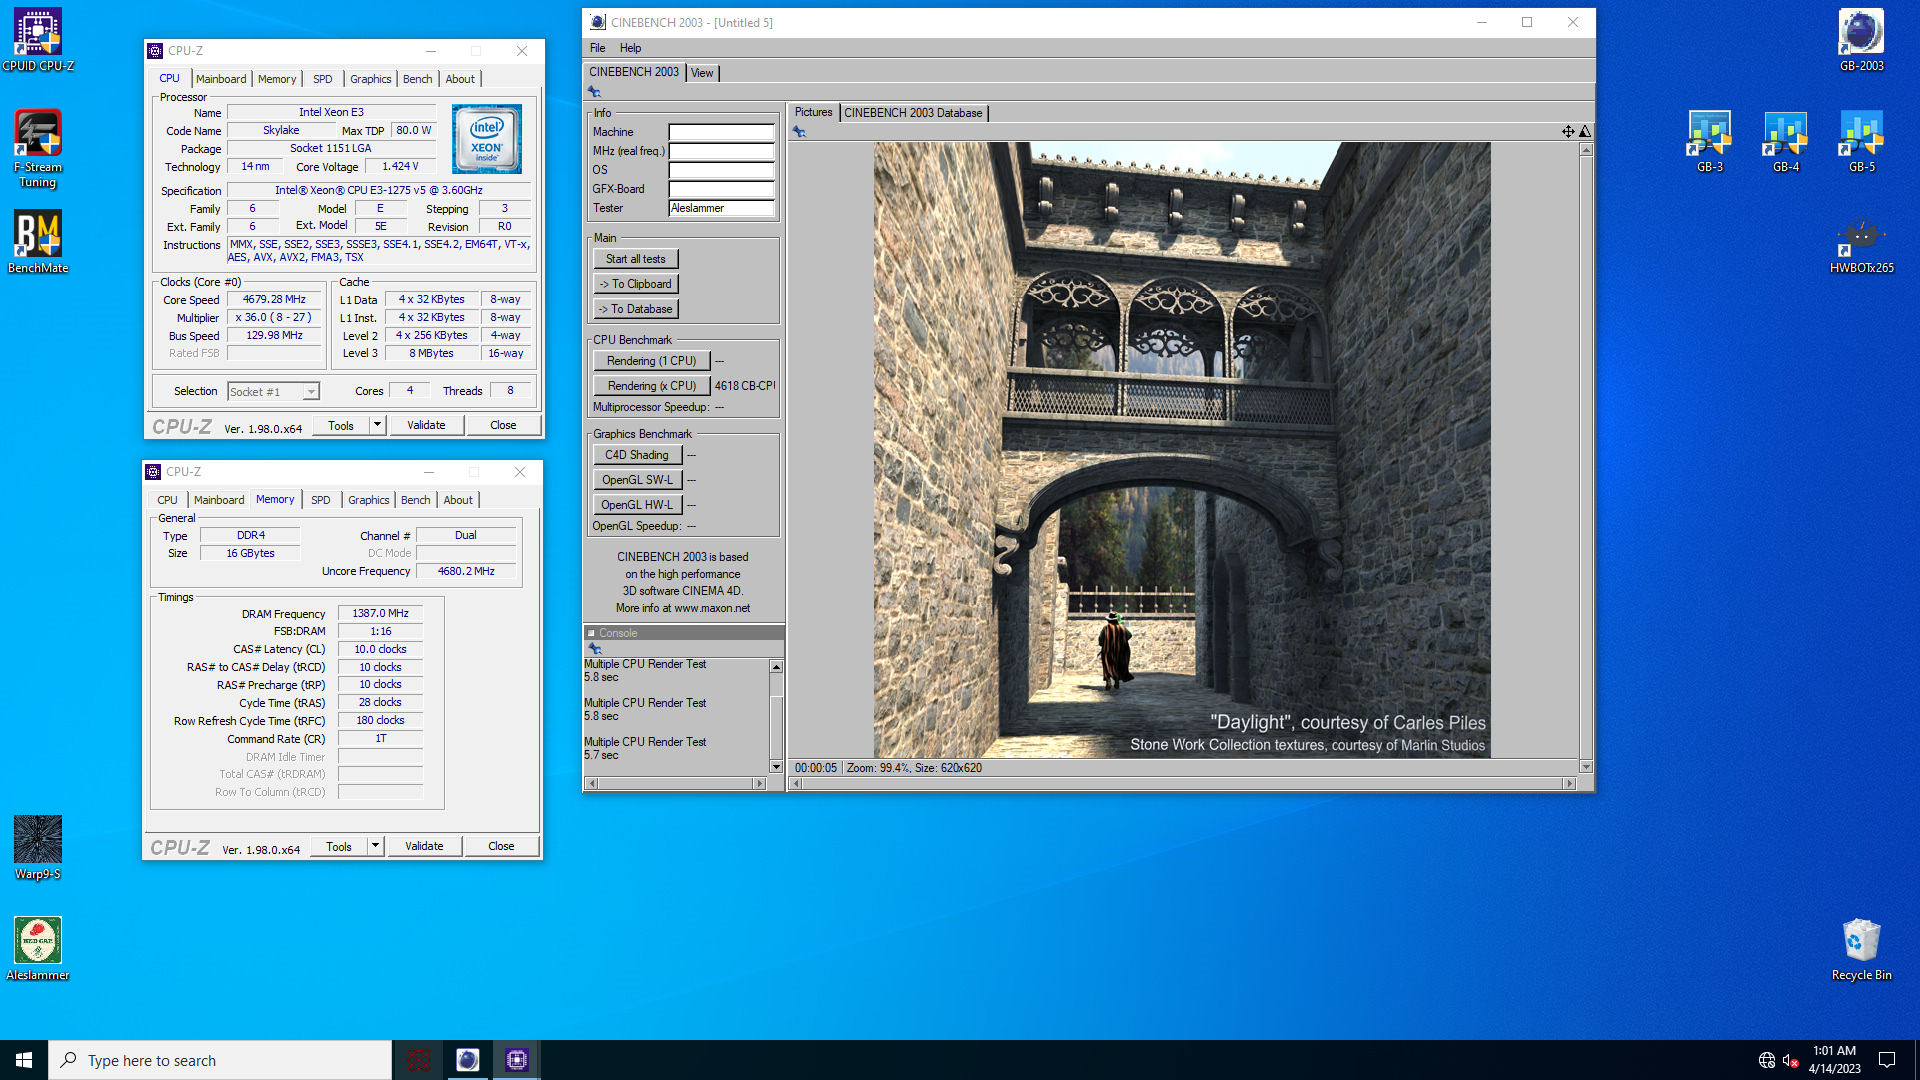Open Tools dropdown arrow in bottom CPU-Z
This screenshot has width=1920, height=1080.
[x=375, y=846]
